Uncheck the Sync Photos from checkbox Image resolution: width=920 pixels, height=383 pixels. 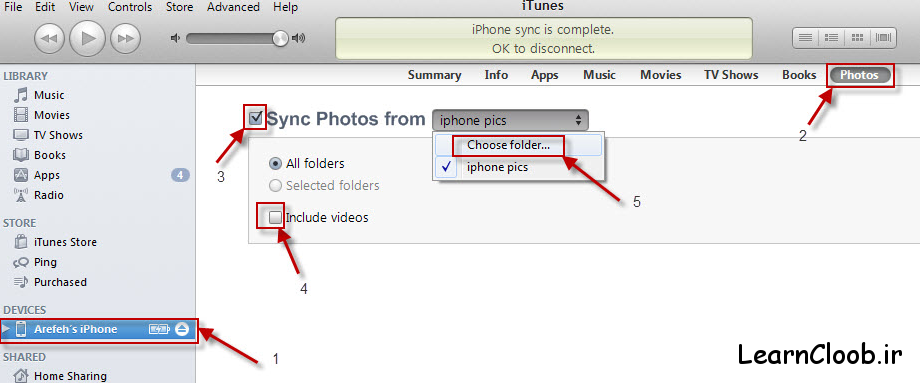pos(255,118)
